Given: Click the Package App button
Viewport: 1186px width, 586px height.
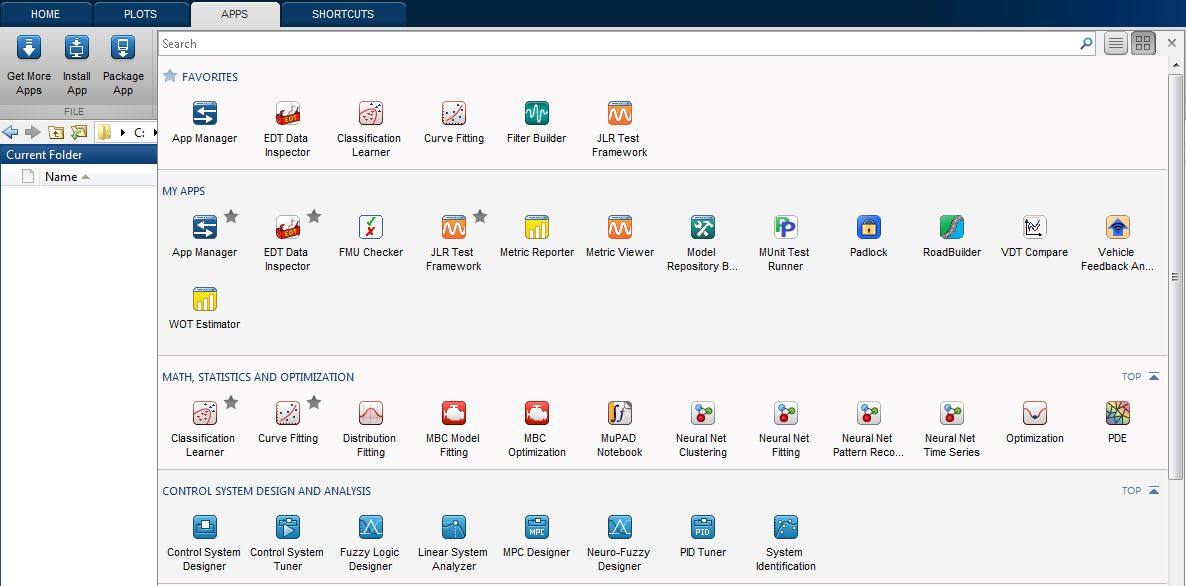Looking at the screenshot, I should [123, 63].
